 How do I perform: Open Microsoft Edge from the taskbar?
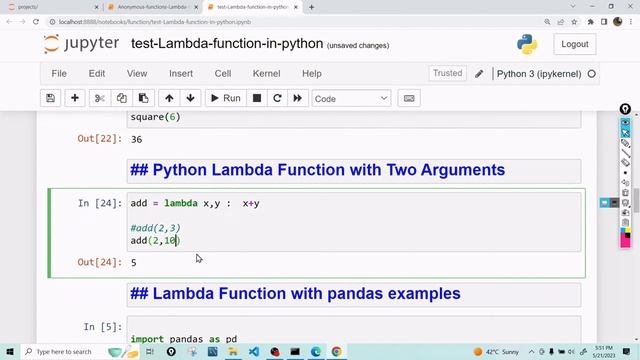pyautogui.click(x=316, y=351)
